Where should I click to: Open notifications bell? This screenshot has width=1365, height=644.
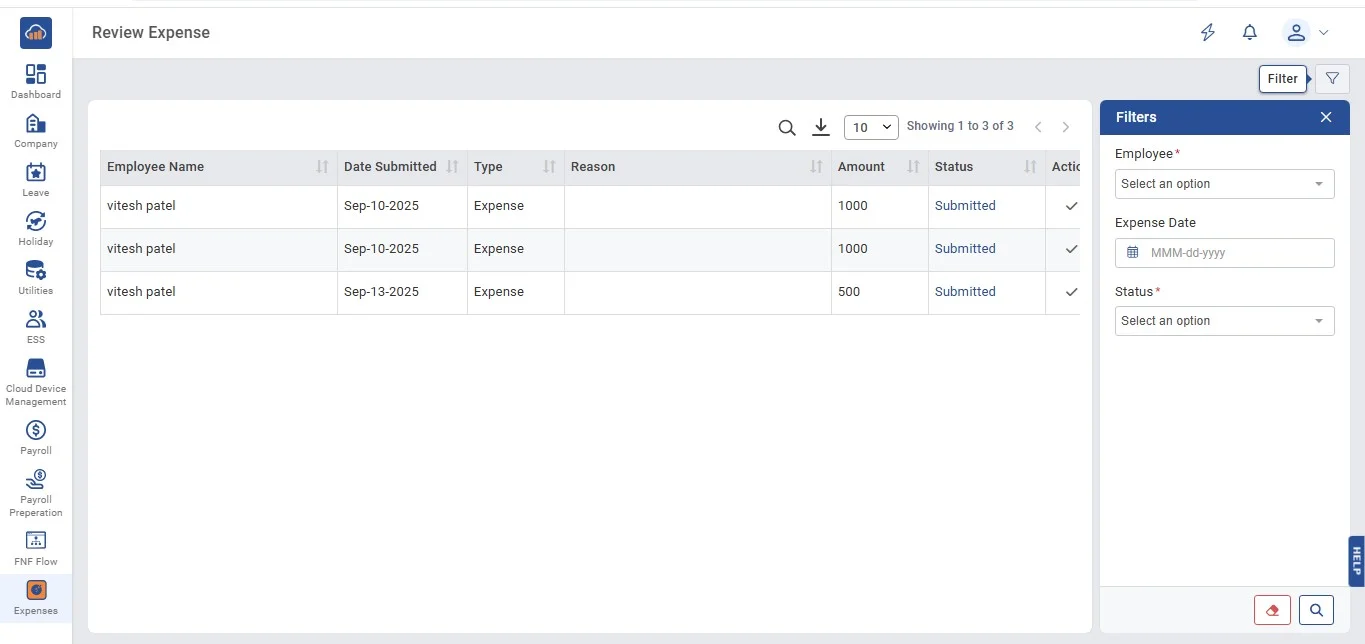point(1249,33)
